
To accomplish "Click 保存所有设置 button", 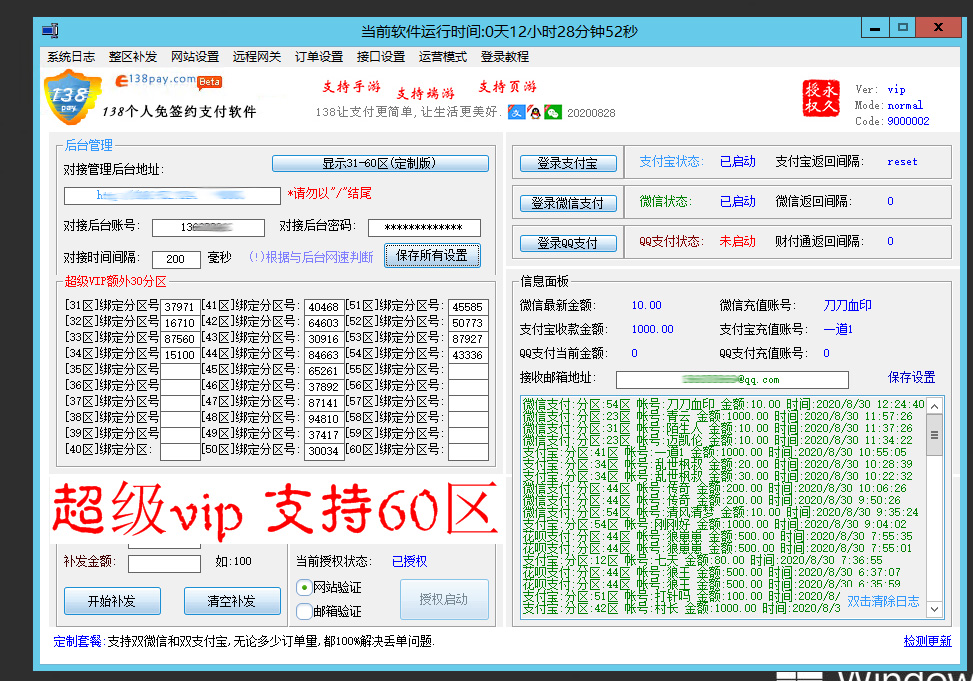I will click(432, 255).
